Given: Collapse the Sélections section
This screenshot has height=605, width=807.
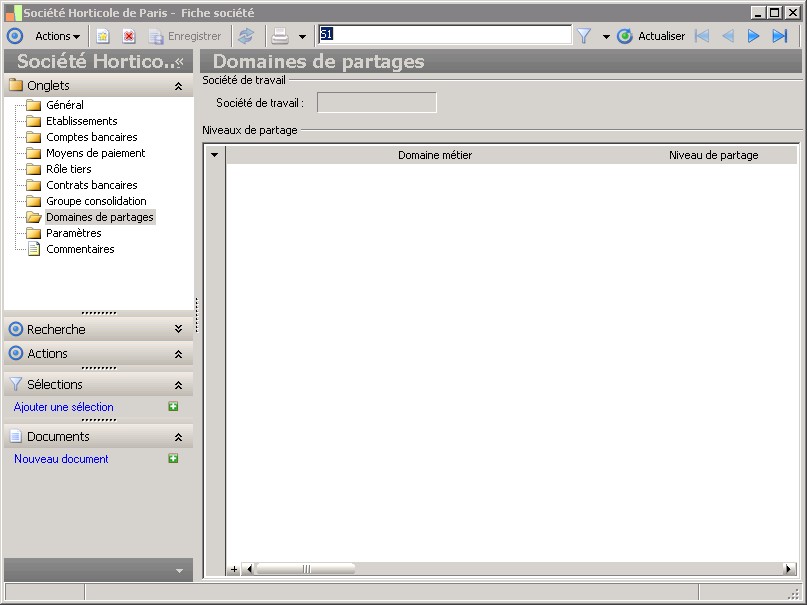Looking at the screenshot, I should (178, 385).
